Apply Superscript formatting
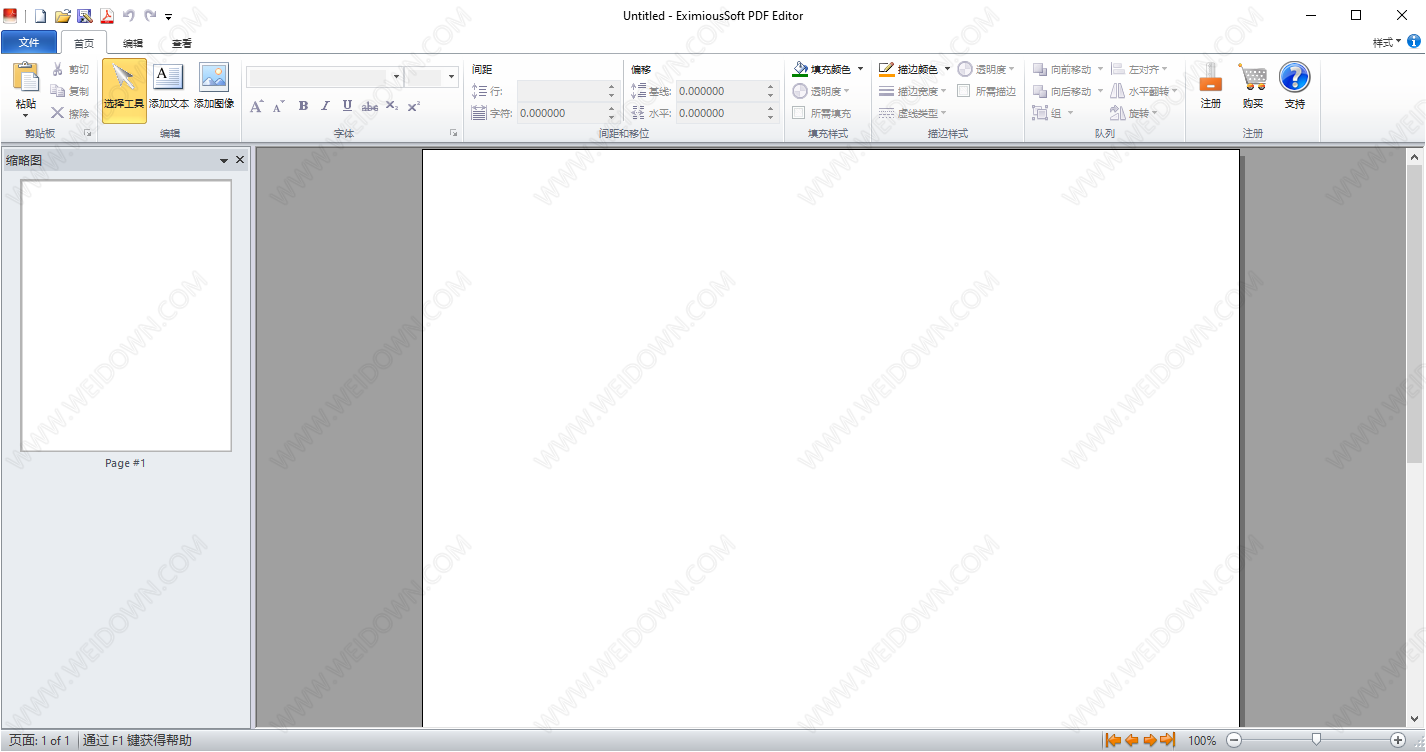Image resolution: width=1426 pixels, height=752 pixels. click(414, 106)
